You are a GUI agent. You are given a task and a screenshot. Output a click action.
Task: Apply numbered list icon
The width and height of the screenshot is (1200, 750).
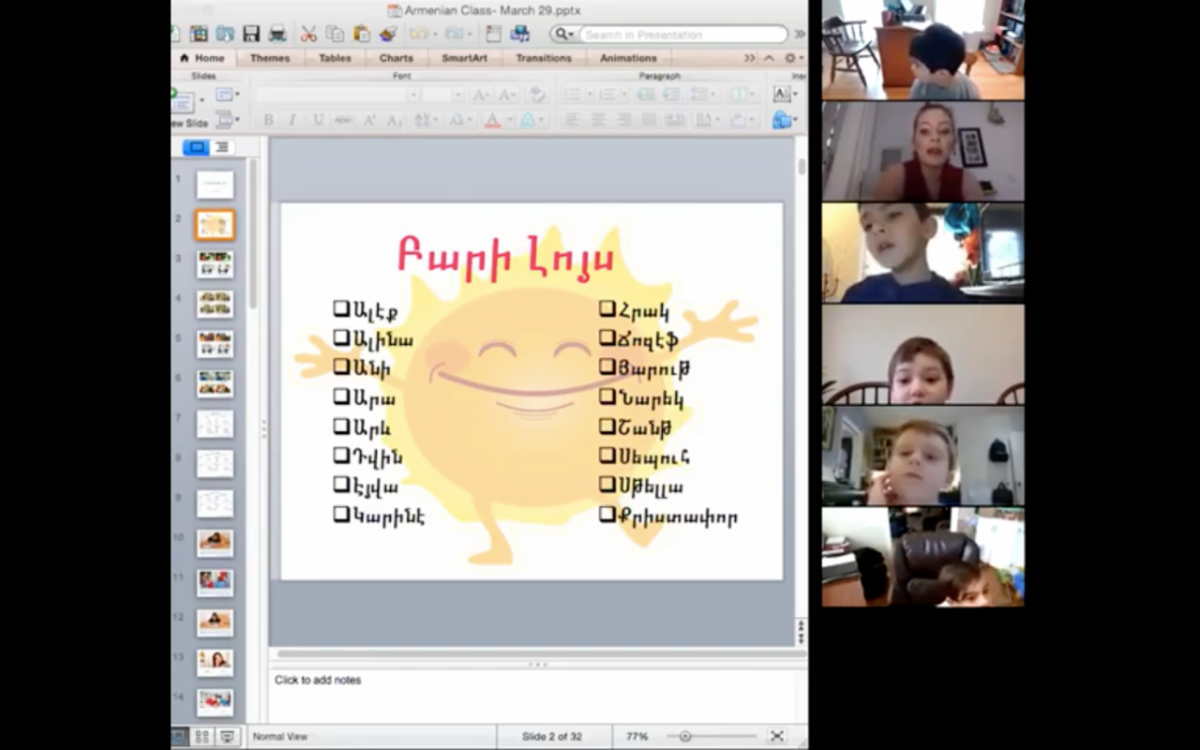[x=605, y=95]
